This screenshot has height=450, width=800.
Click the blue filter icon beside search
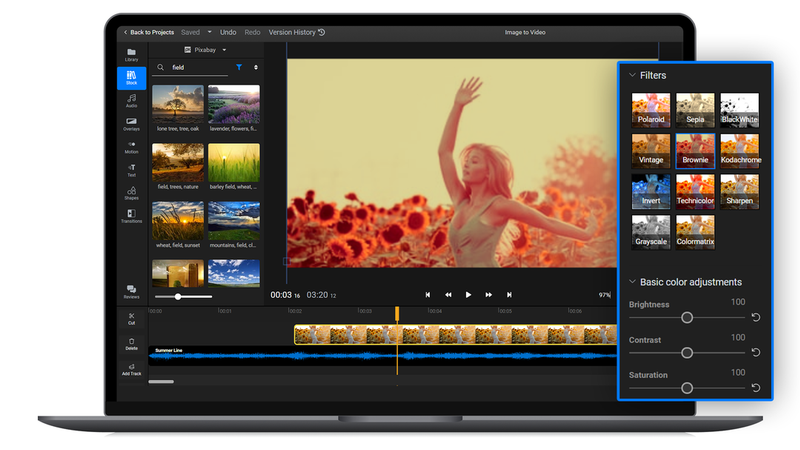[x=239, y=67]
